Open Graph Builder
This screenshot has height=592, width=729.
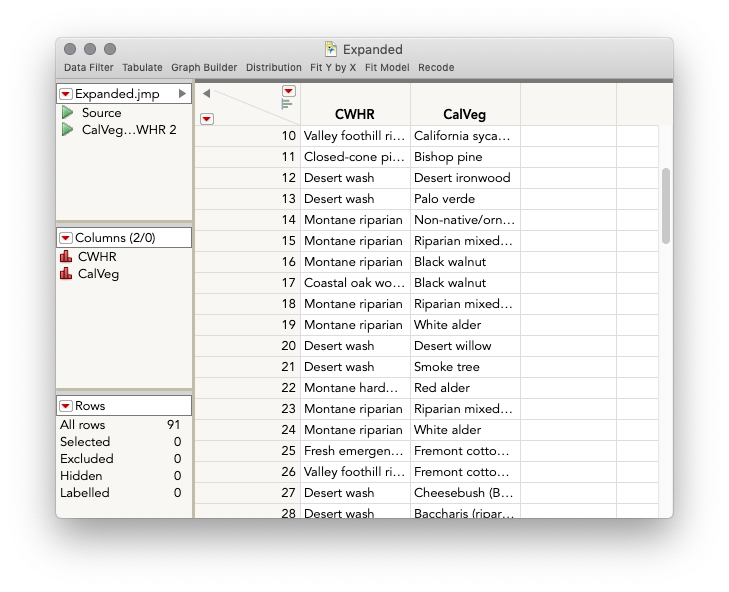204,67
